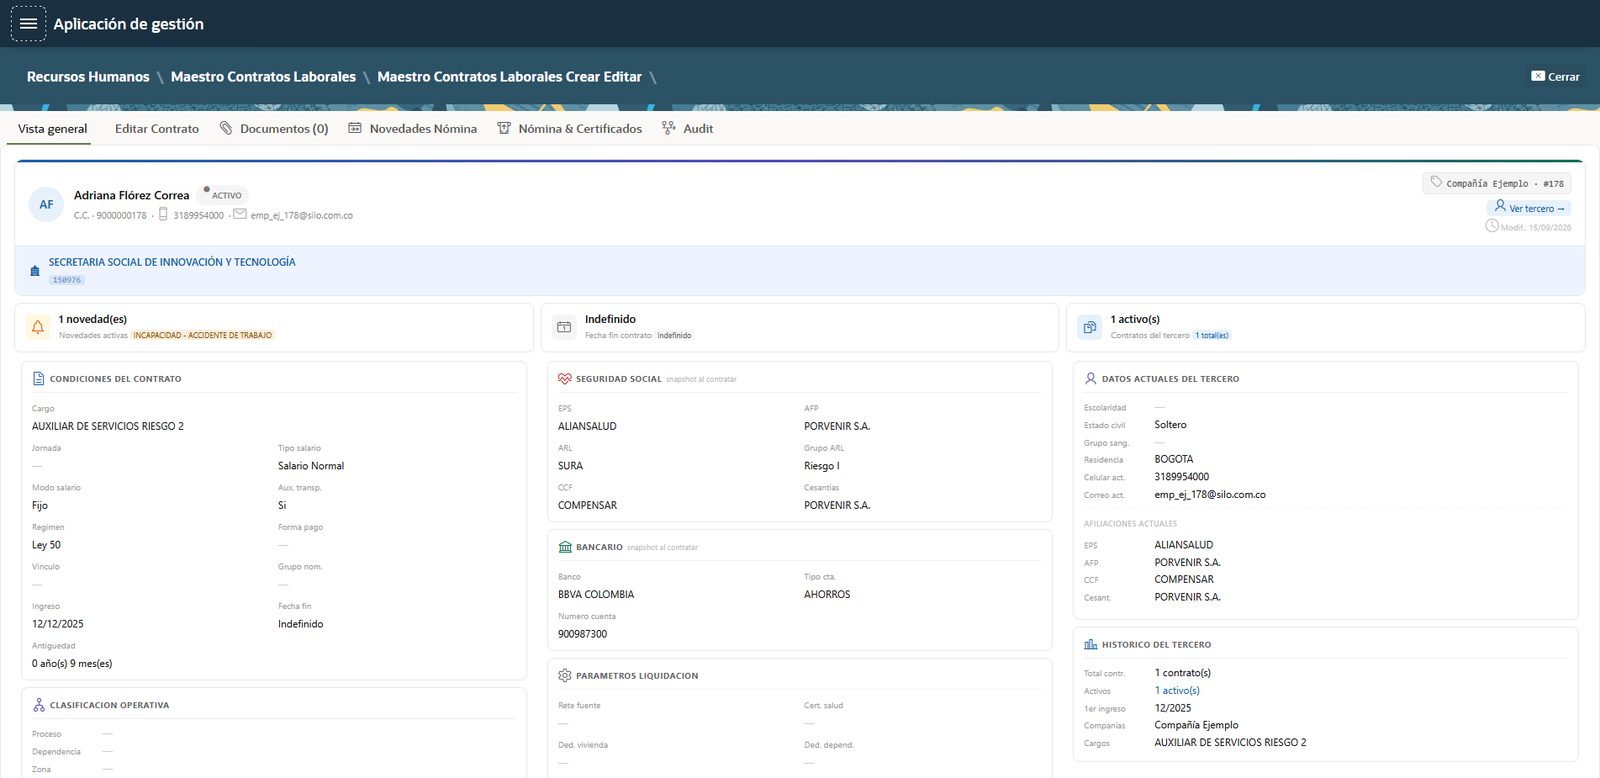
Task: Click the person icon in Datos Actuales
Action: click(x=1091, y=379)
